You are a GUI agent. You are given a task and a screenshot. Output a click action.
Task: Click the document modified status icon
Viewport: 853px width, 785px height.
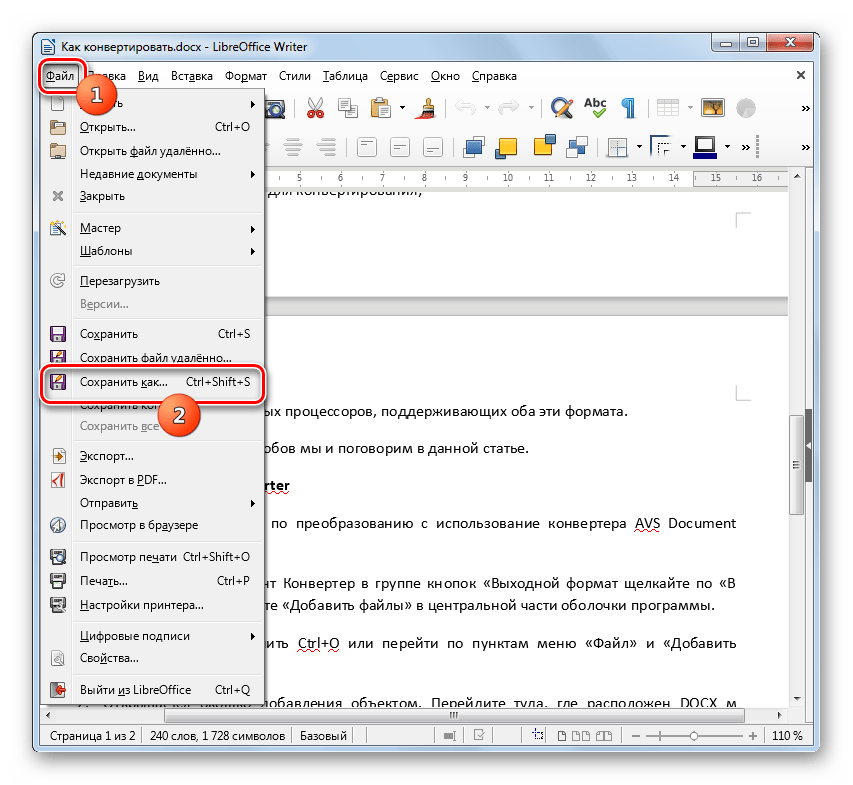[479, 735]
